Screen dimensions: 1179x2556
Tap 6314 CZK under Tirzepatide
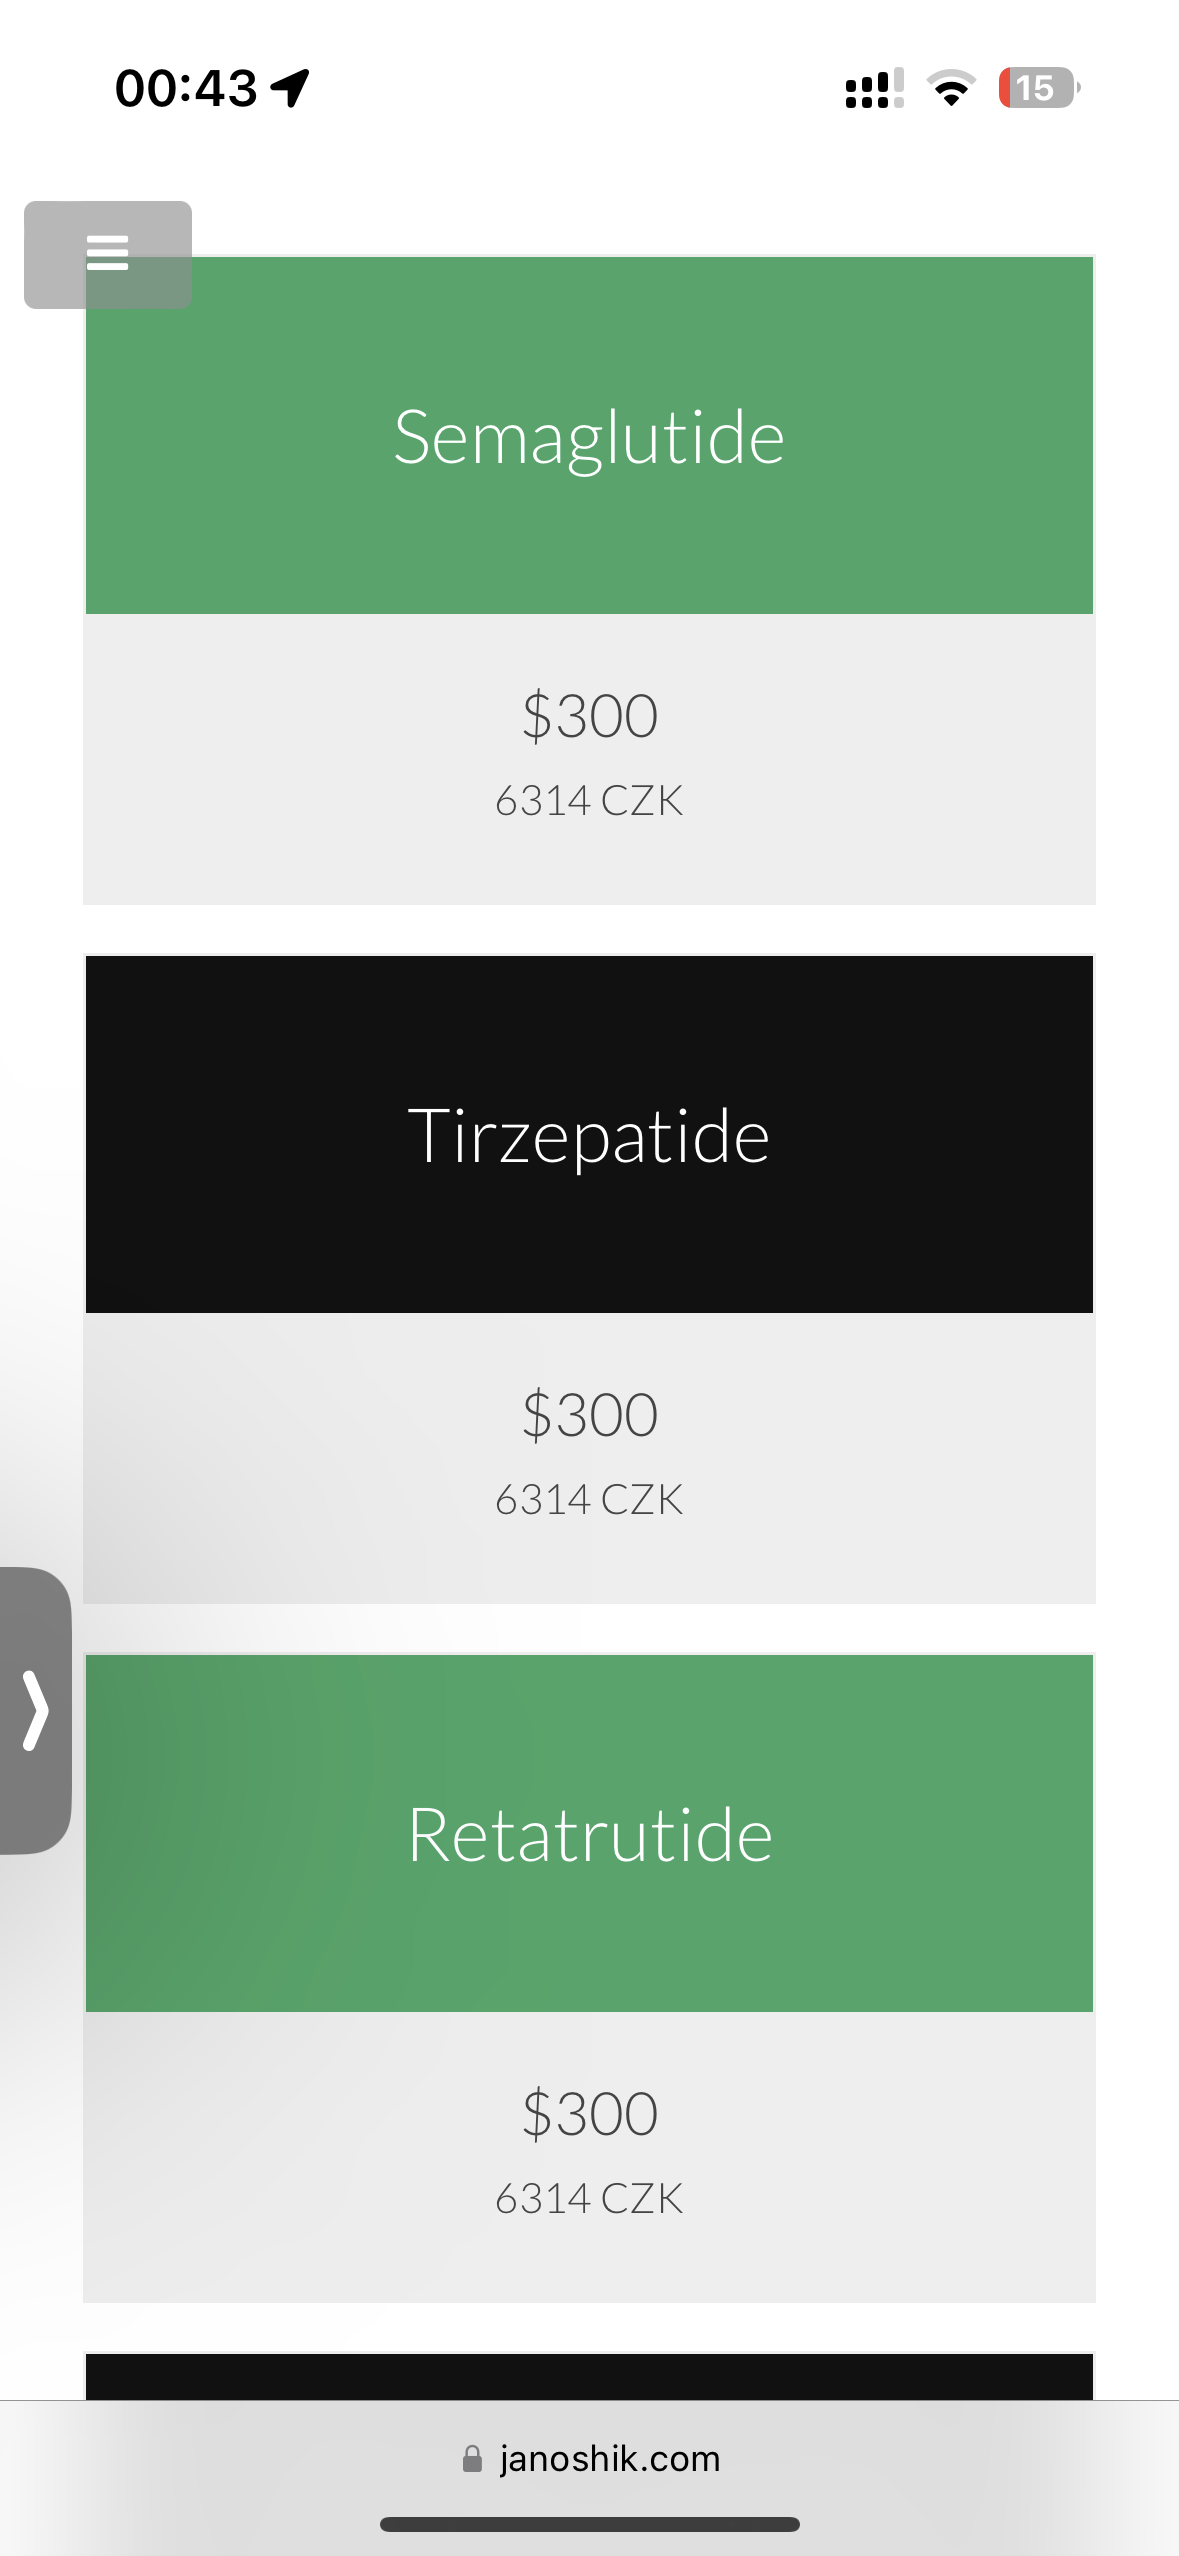589,1500
